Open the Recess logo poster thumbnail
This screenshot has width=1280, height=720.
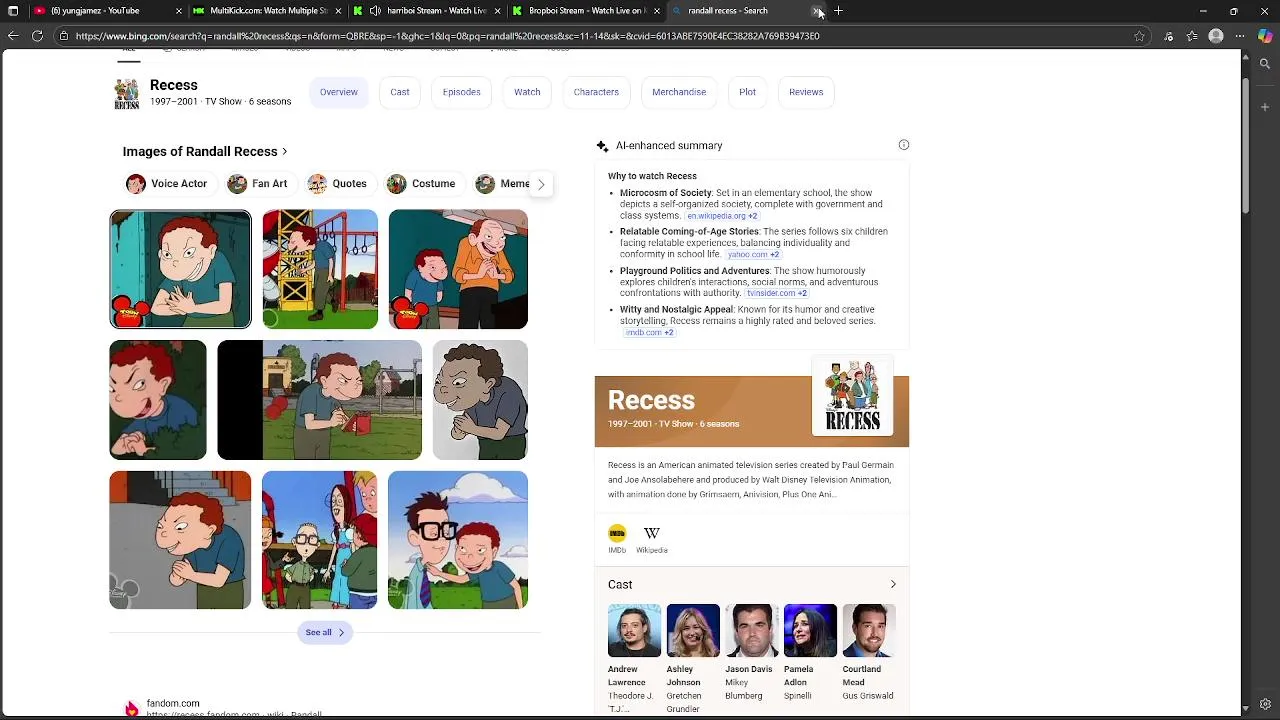pyautogui.click(x=853, y=396)
